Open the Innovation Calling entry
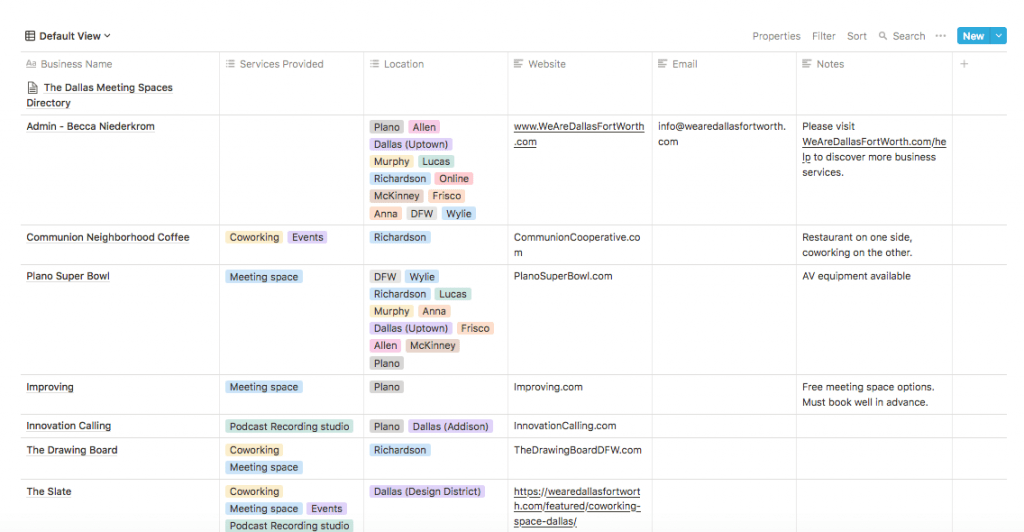This screenshot has width=1024, height=532. tap(69, 426)
